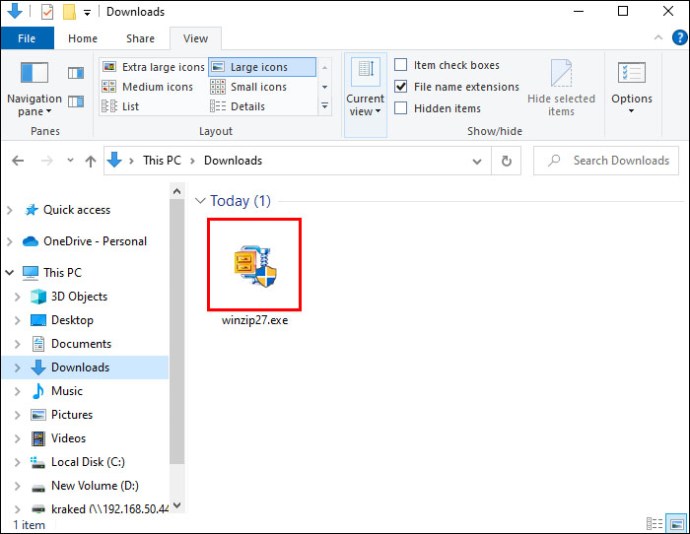690x534 pixels.
Task: Minimize the ribbon with chevron
Action: (x=658, y=38)
